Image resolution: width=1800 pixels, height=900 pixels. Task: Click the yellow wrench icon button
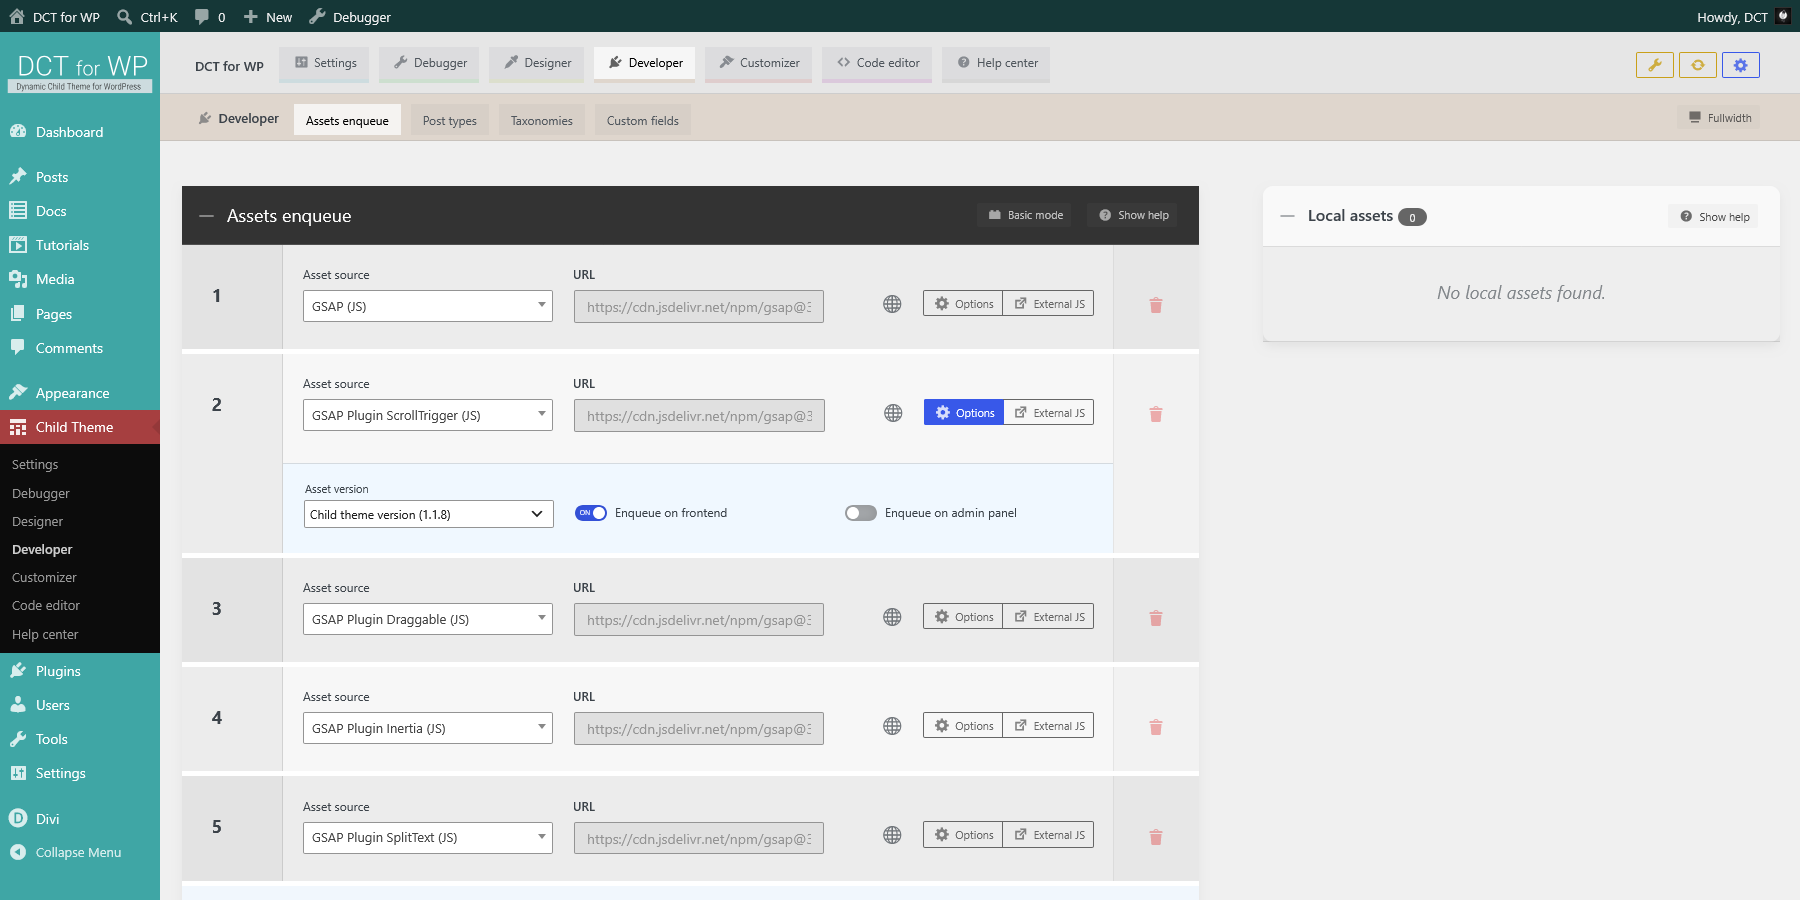(1655, 65)
